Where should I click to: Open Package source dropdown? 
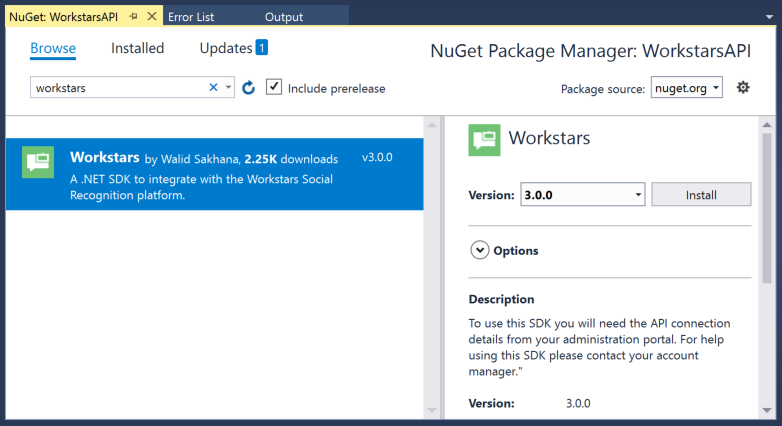click(686, 88)
